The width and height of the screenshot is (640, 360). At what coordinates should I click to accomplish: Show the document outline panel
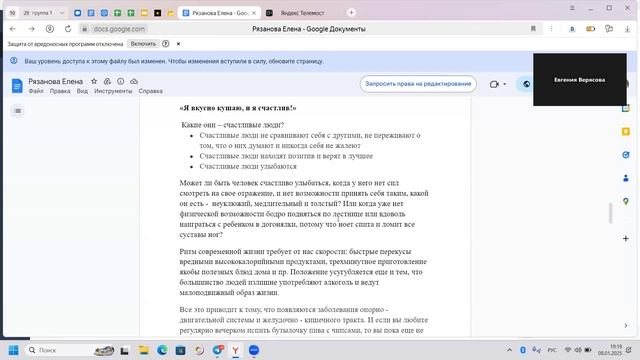18,111
